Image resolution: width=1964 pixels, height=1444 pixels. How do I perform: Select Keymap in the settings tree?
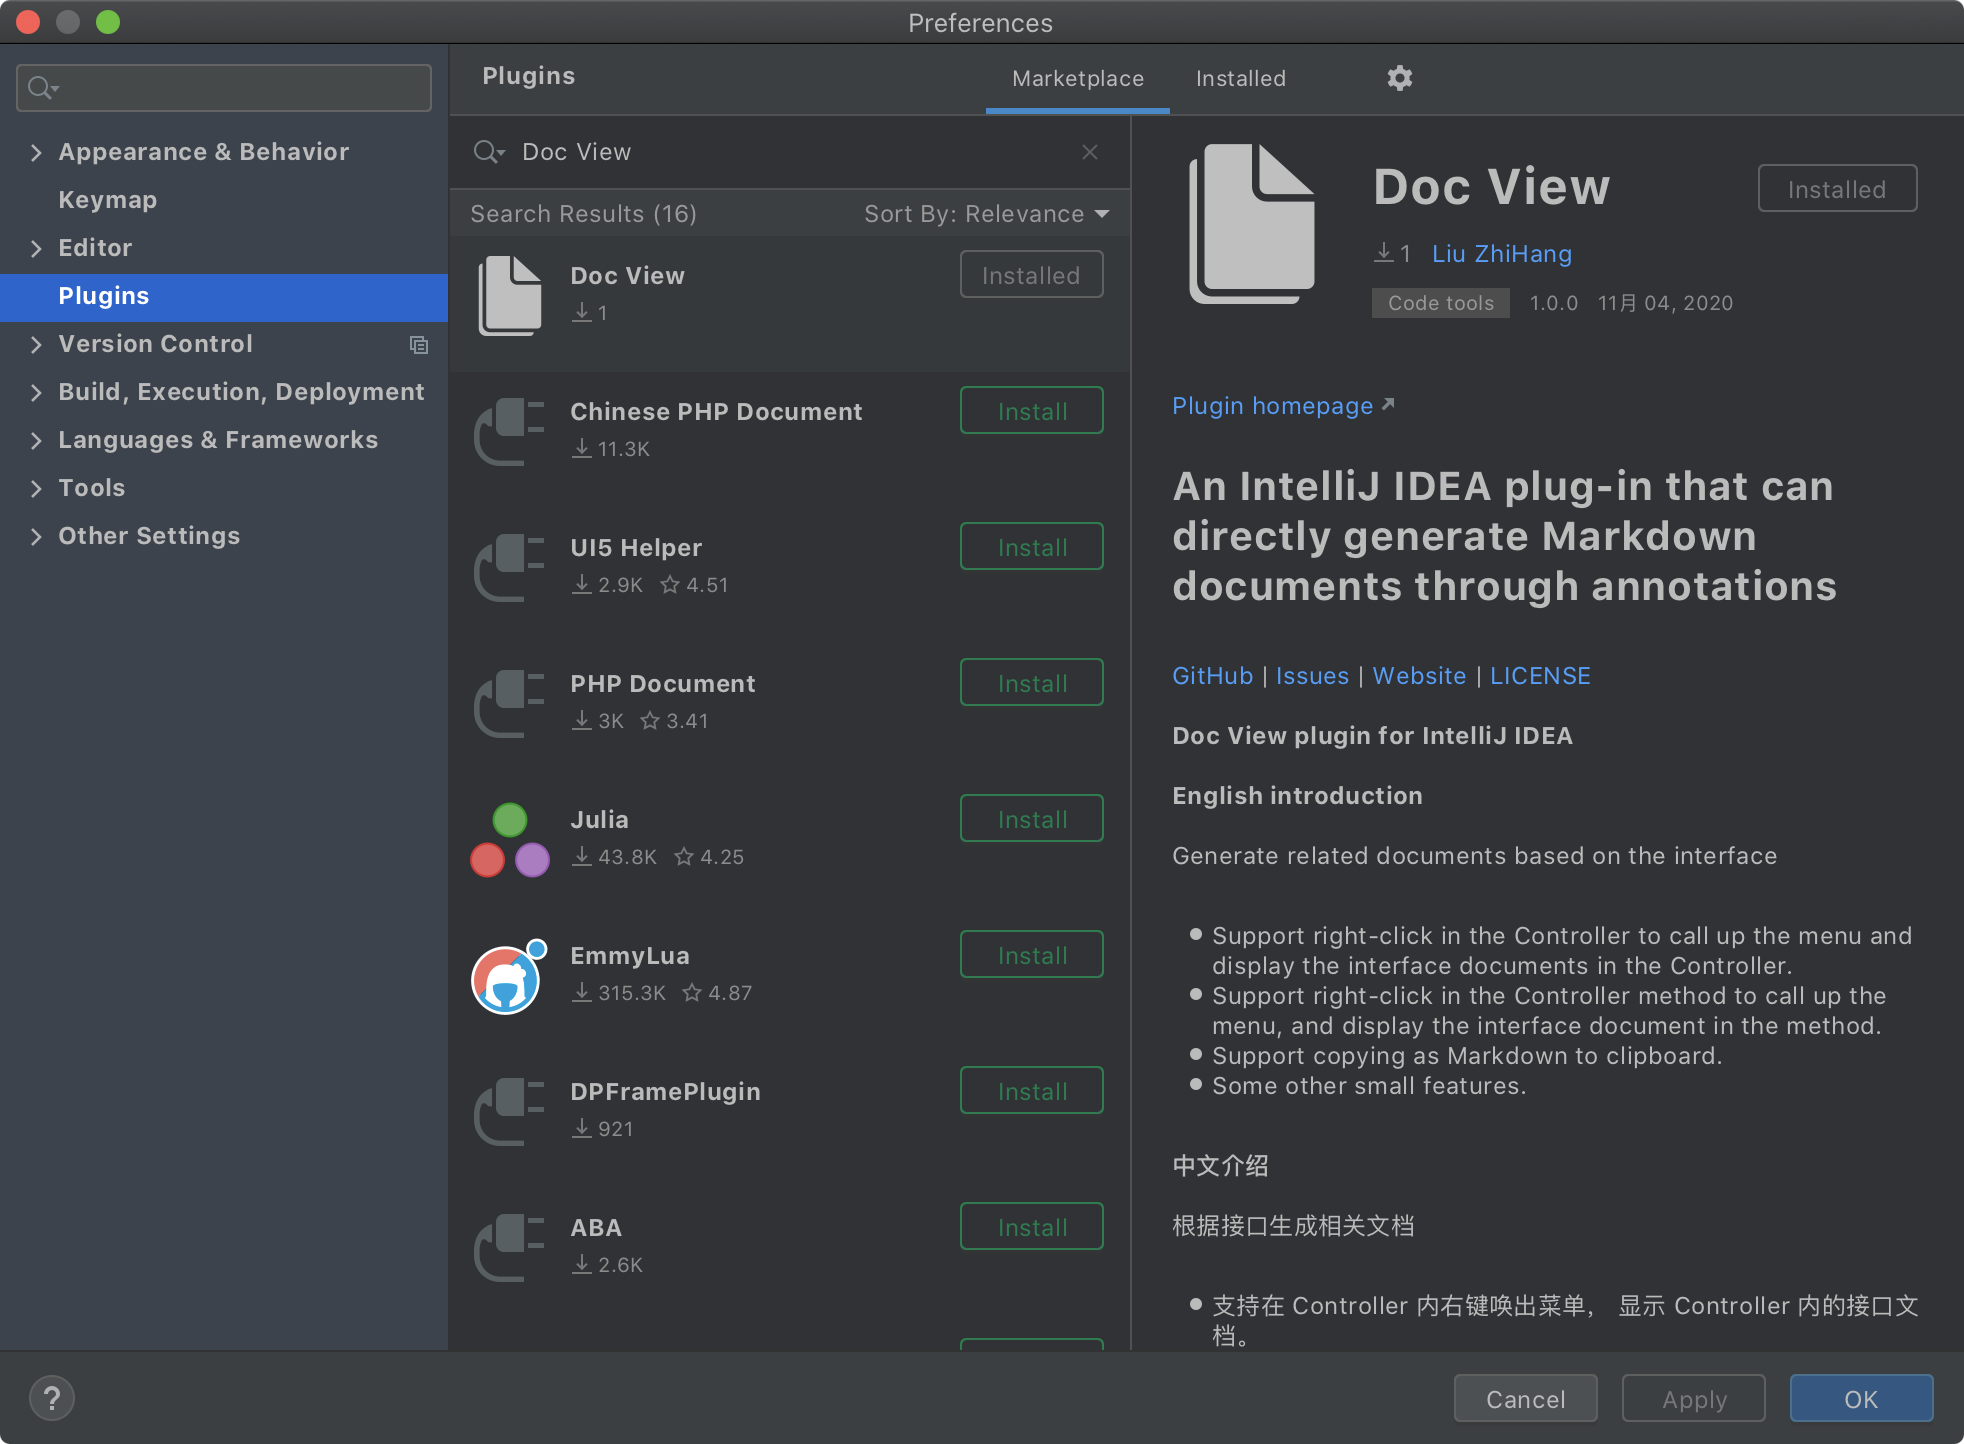[224, 200]
